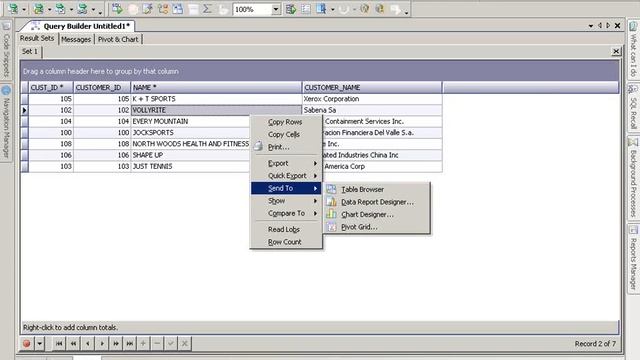
Task: Send results to Table Browser
Action: click(x=376, y=189)
